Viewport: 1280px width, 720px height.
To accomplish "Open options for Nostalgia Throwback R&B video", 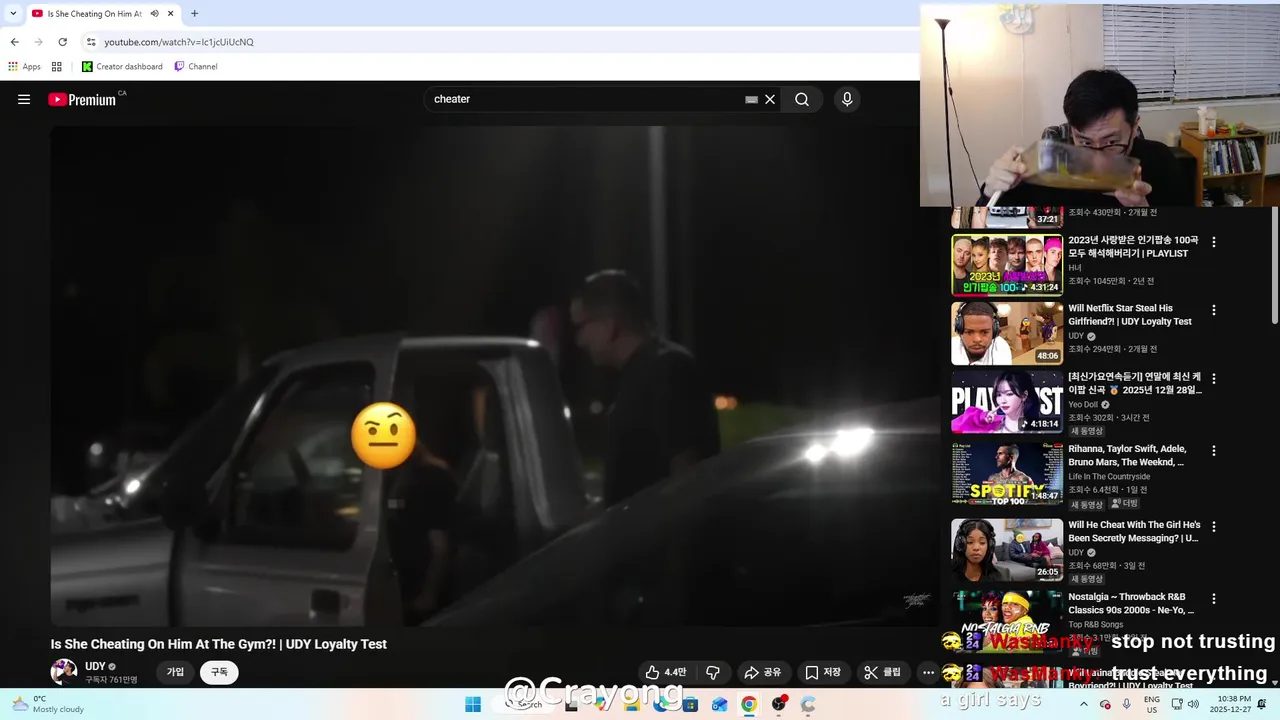I will click(1214, 599).
